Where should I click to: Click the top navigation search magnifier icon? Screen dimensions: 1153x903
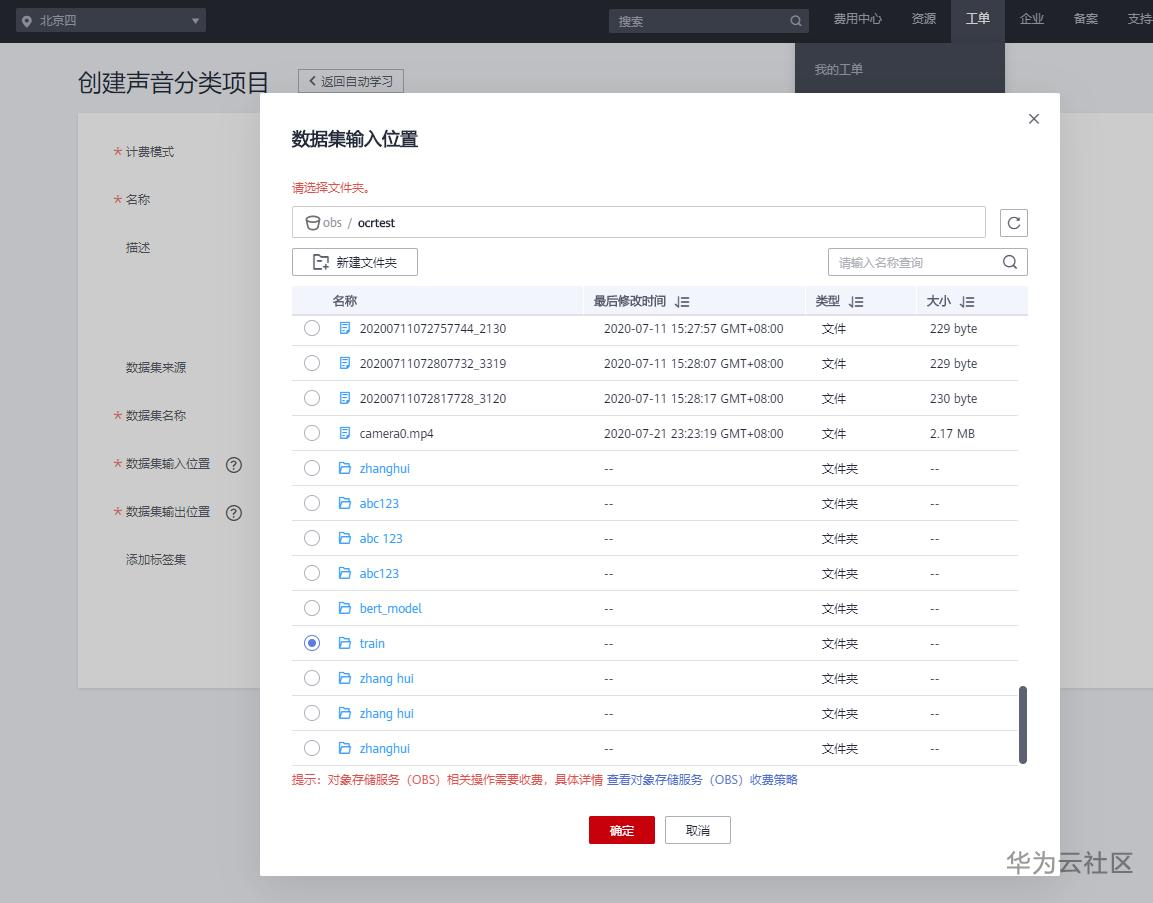[x=796, y=21]
